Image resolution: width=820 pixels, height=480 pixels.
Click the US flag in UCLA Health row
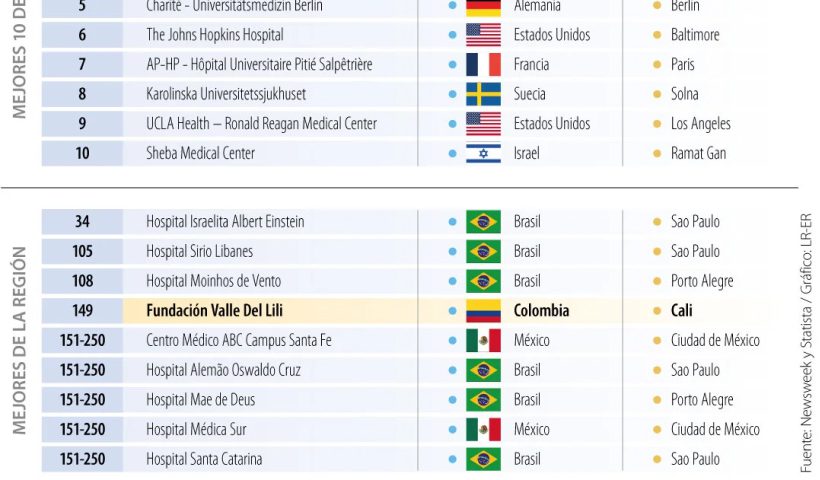tap(483, 124)
